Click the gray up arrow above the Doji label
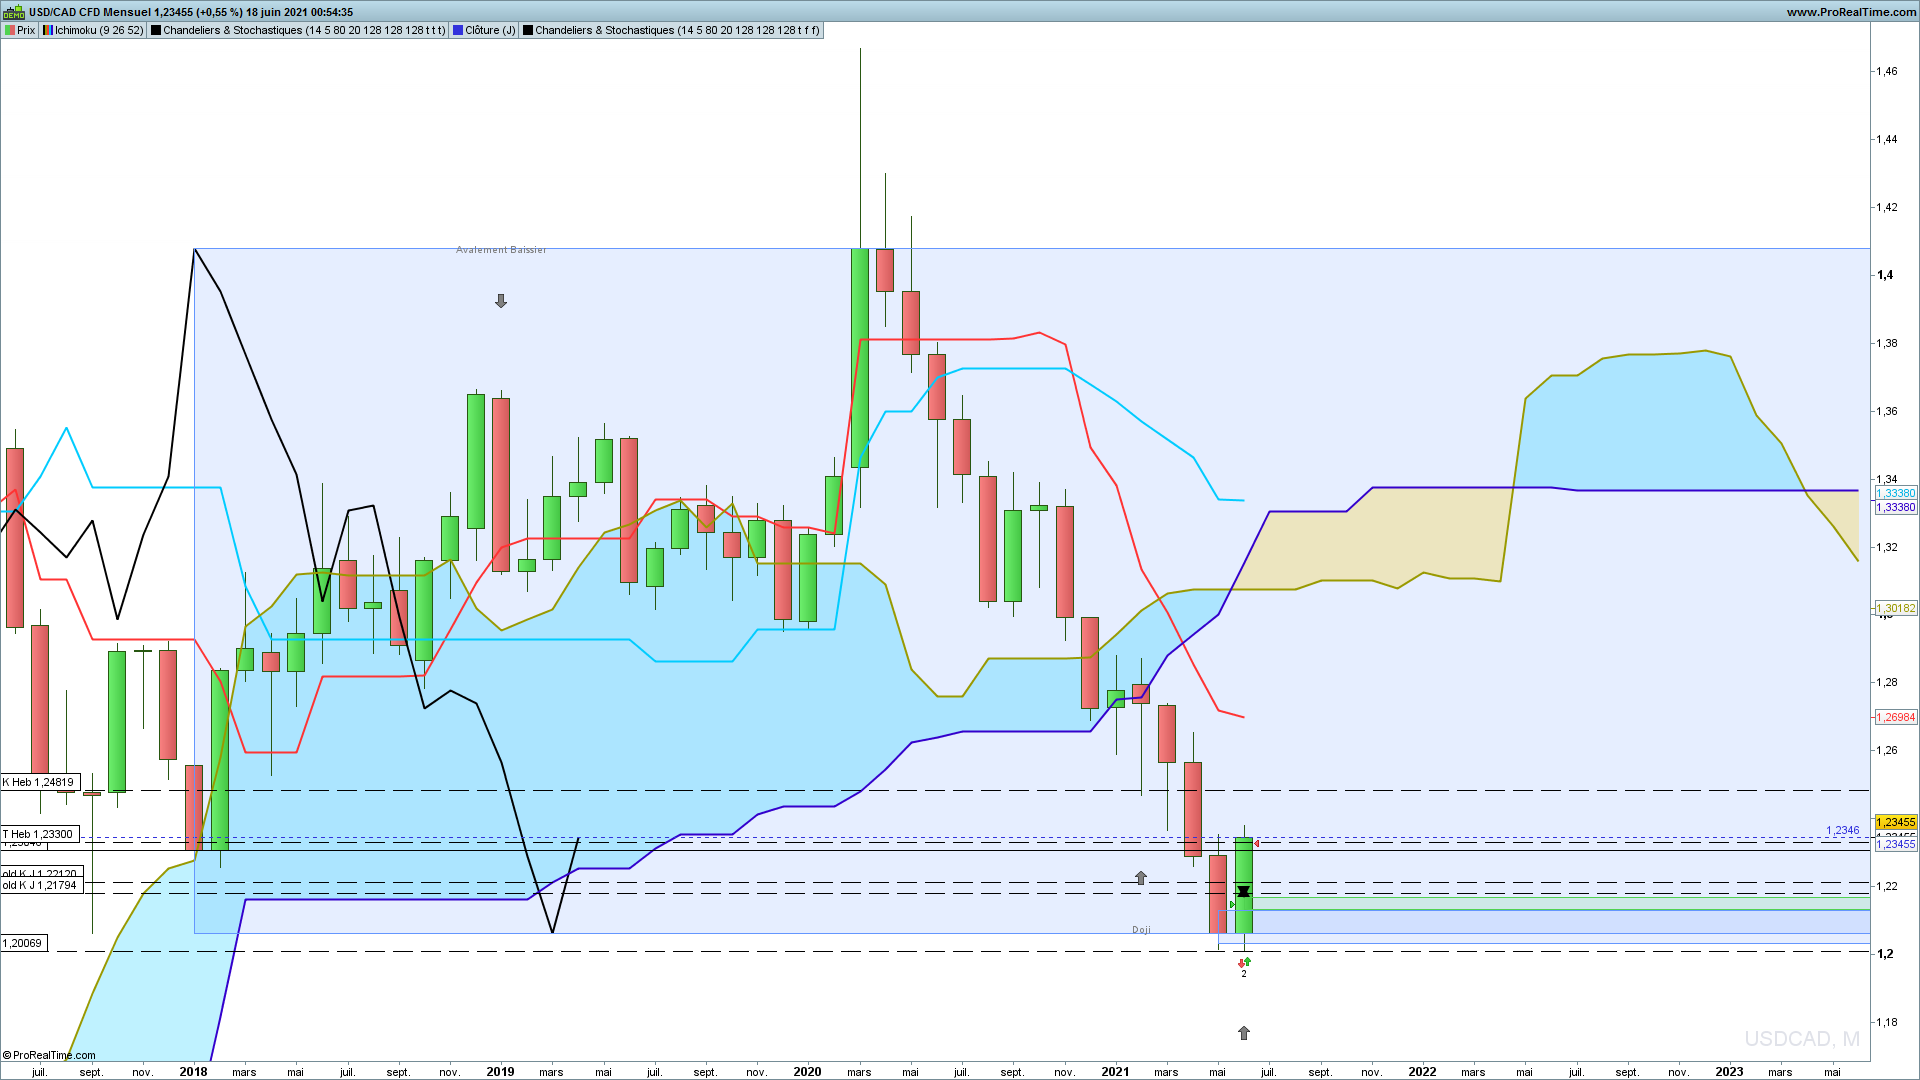1920x1080 pixels. click(1141, 878)
